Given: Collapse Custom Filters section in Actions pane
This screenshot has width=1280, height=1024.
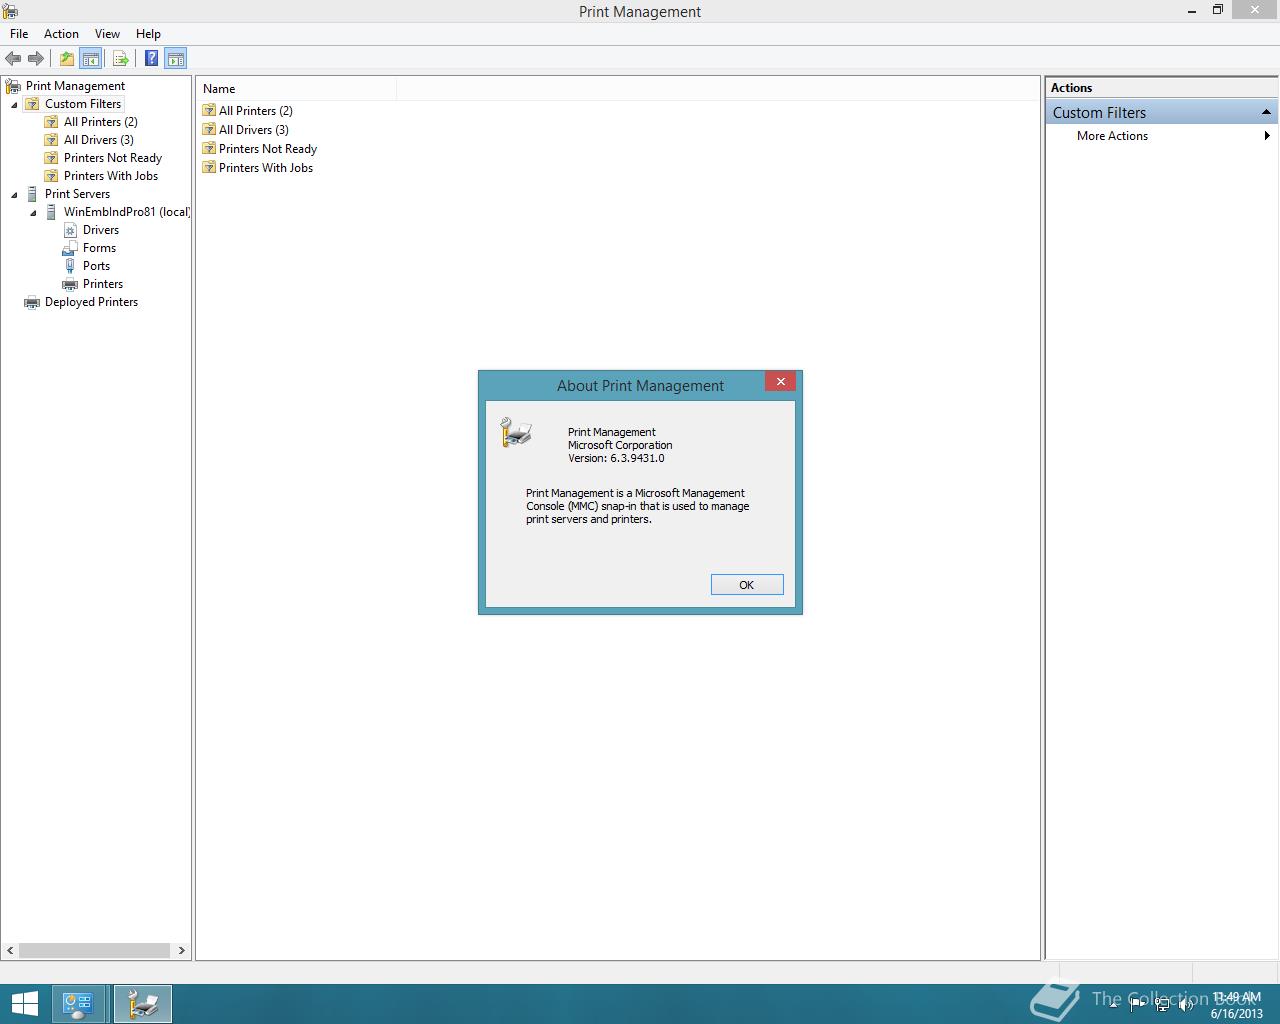Looking at the screenshot, I should [1266, 113].
